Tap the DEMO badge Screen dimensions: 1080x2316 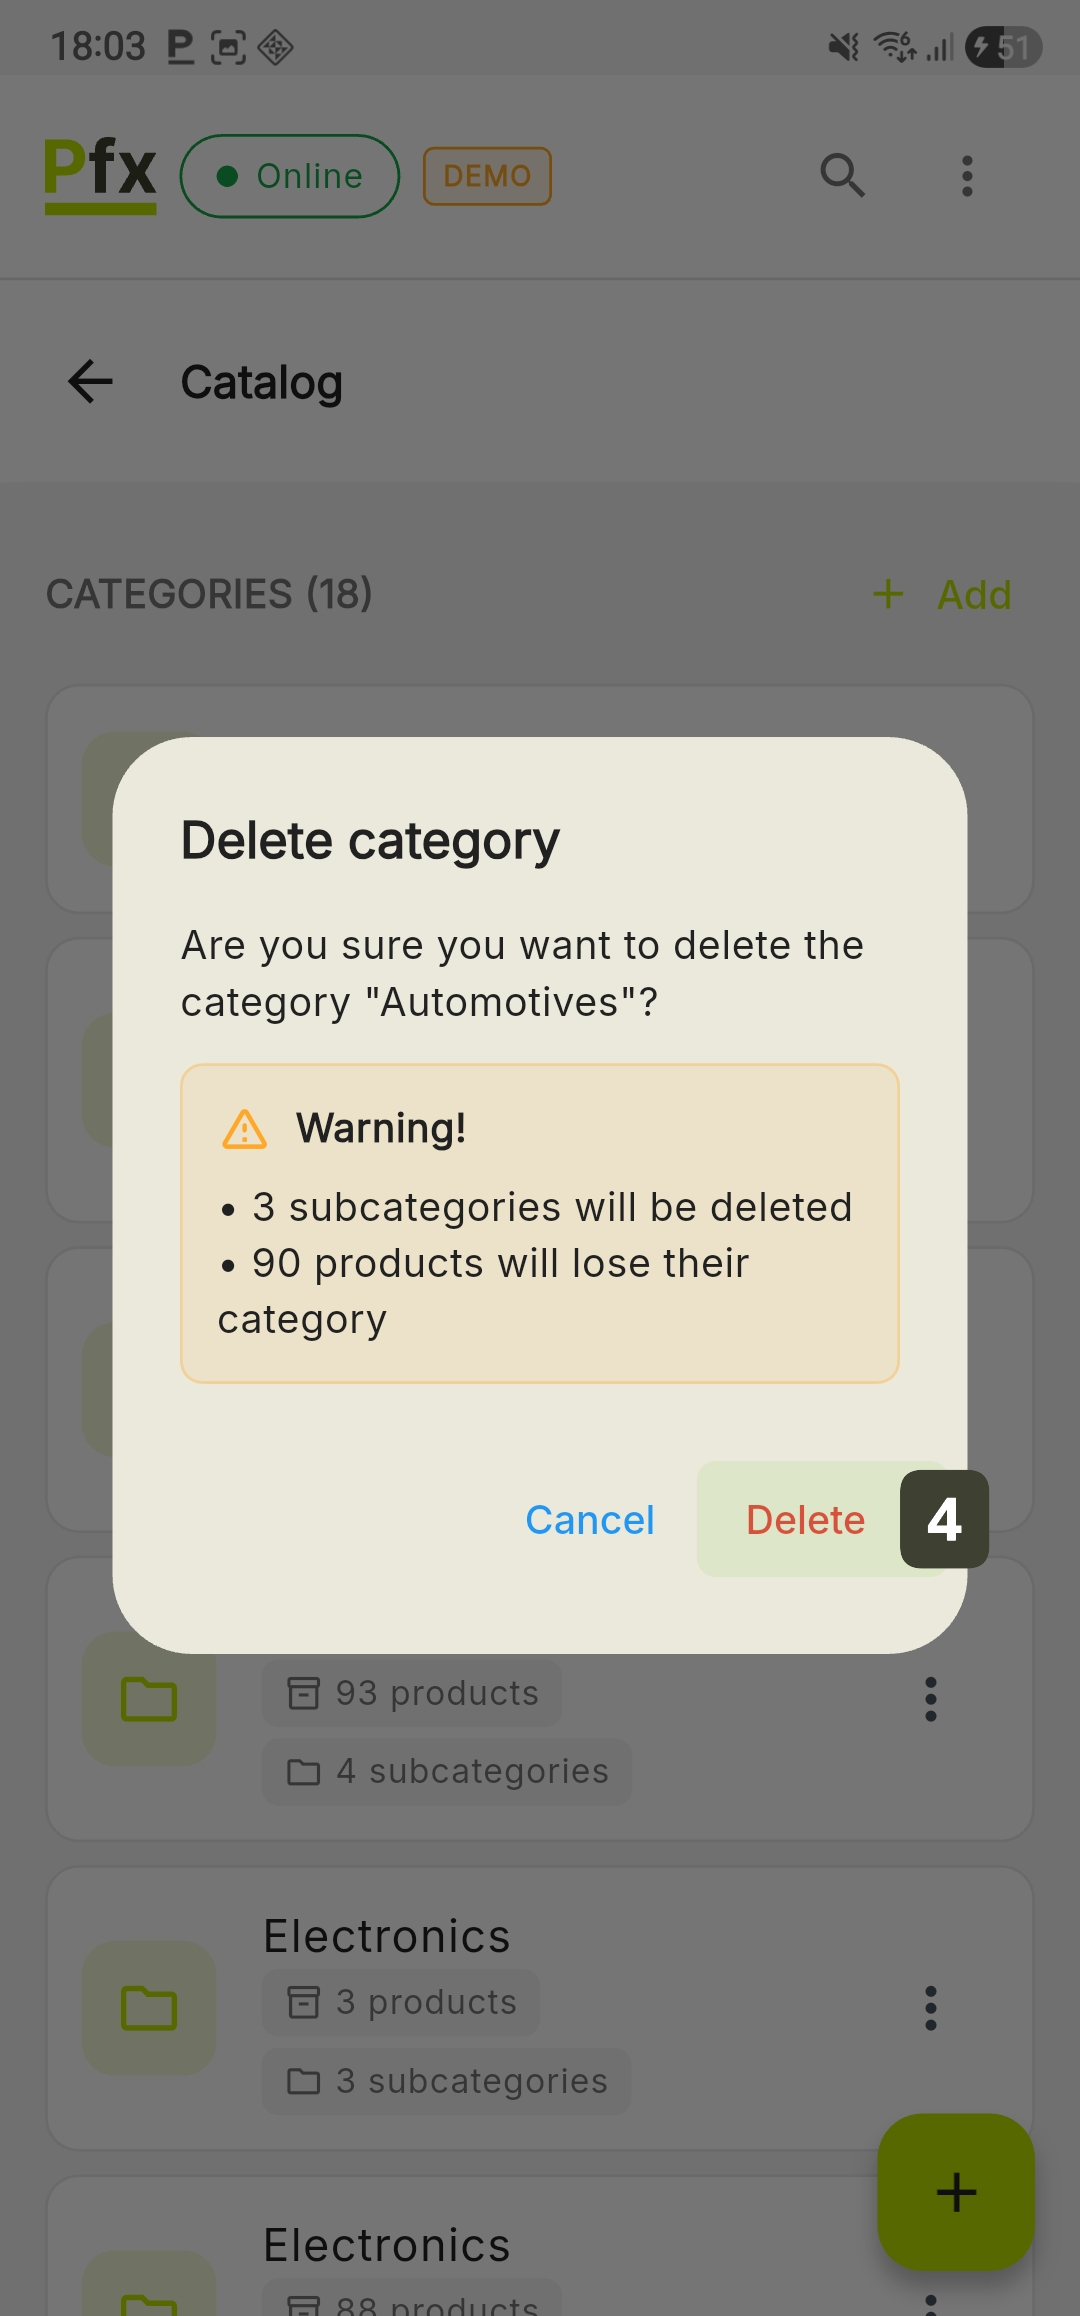[487, 176]
